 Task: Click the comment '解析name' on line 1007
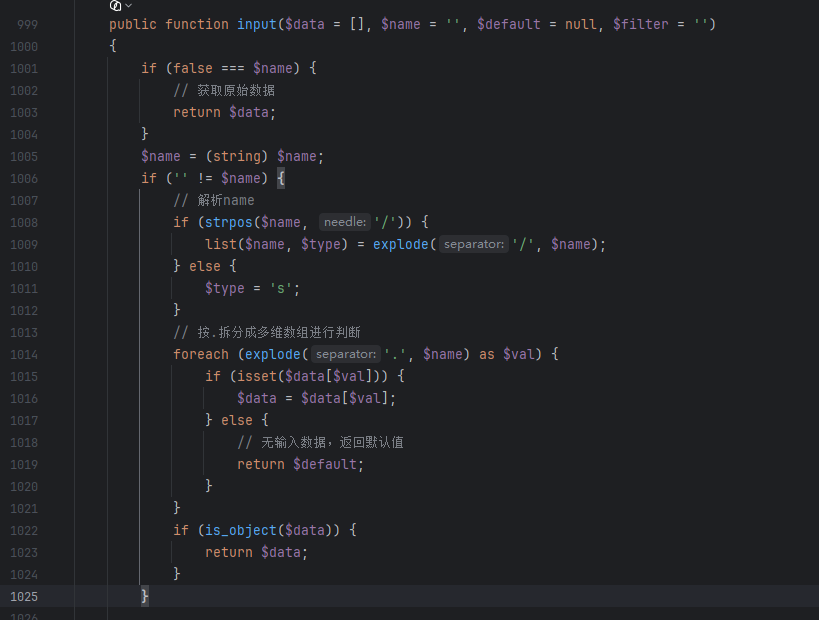pyautogui.click(x=226, y=200)
